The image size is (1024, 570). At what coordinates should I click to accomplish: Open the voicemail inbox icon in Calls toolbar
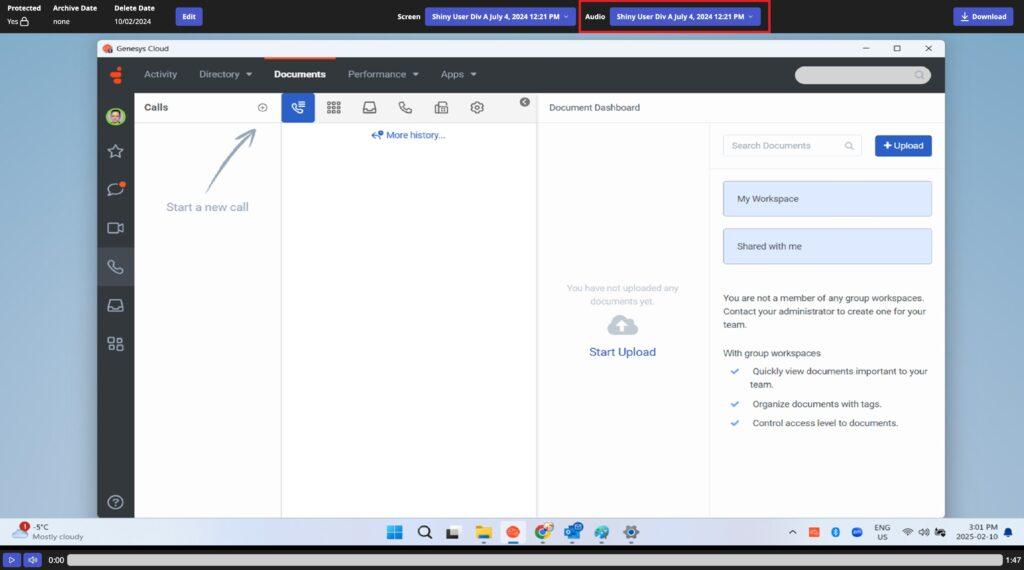point(369,108)
